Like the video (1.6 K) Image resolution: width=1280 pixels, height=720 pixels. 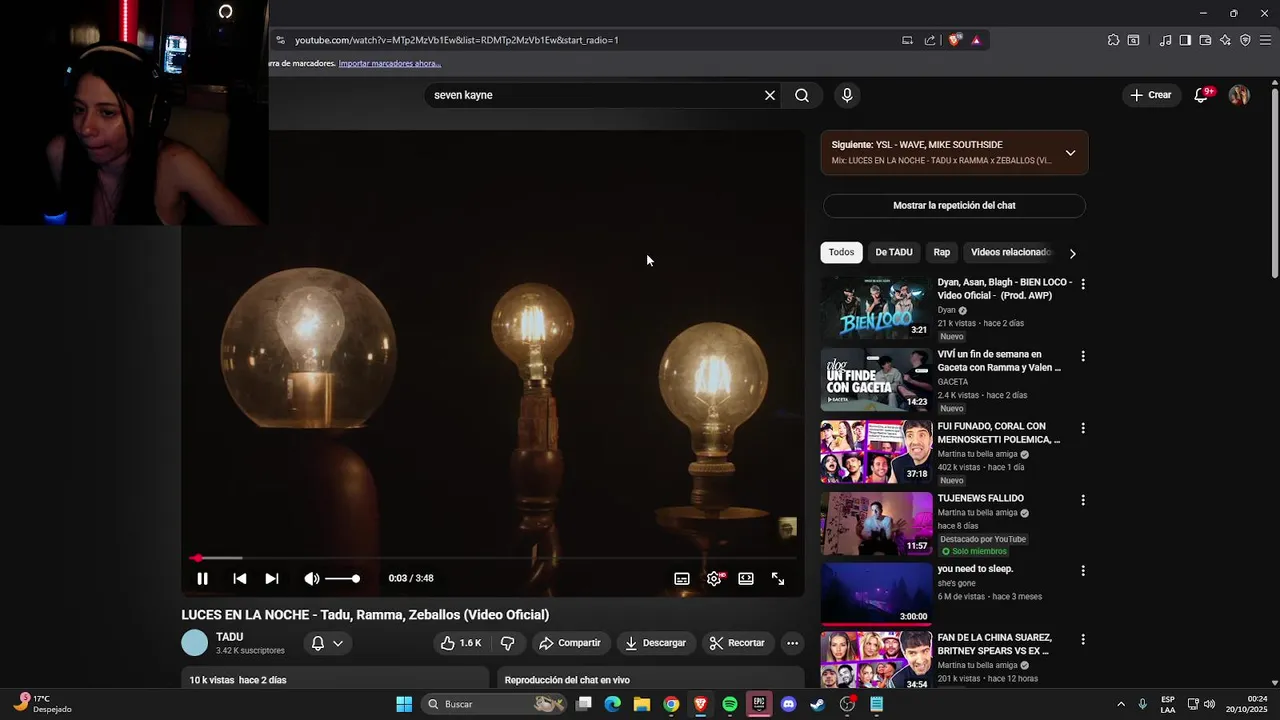461,643
